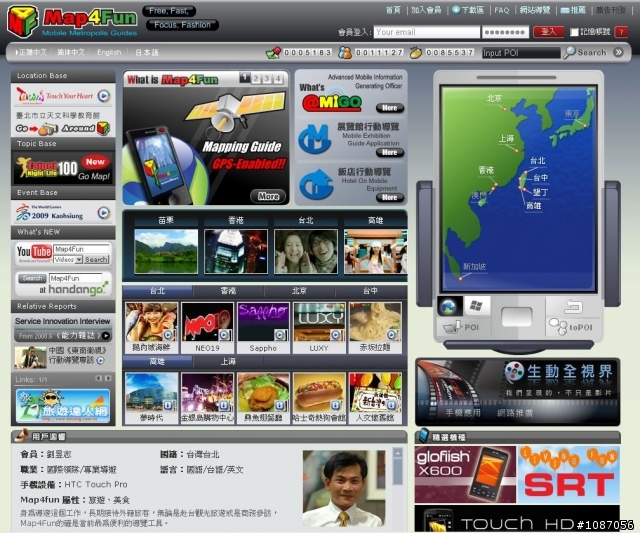Click the SRT balloon banner
The width and height of the screenshot is (640, 533).
point(569,474)
